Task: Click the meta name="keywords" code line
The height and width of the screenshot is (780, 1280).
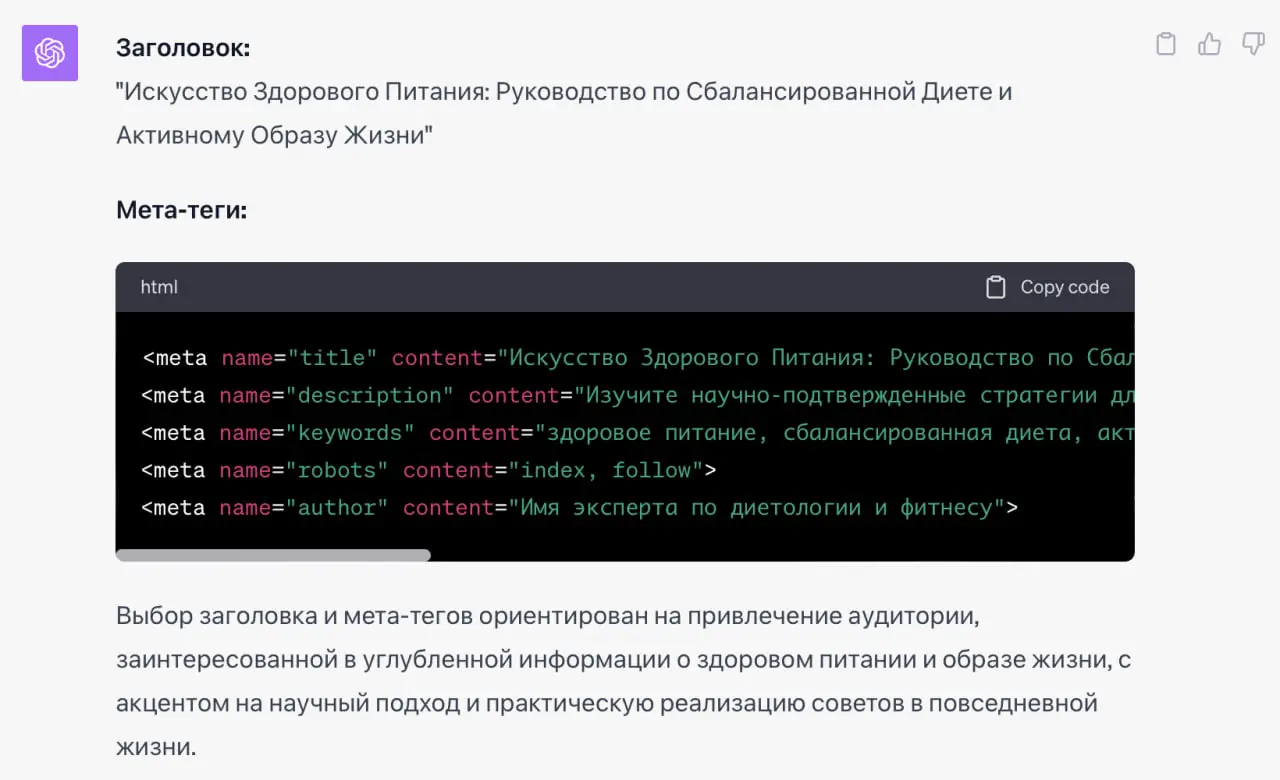Action: pos(638,433)
